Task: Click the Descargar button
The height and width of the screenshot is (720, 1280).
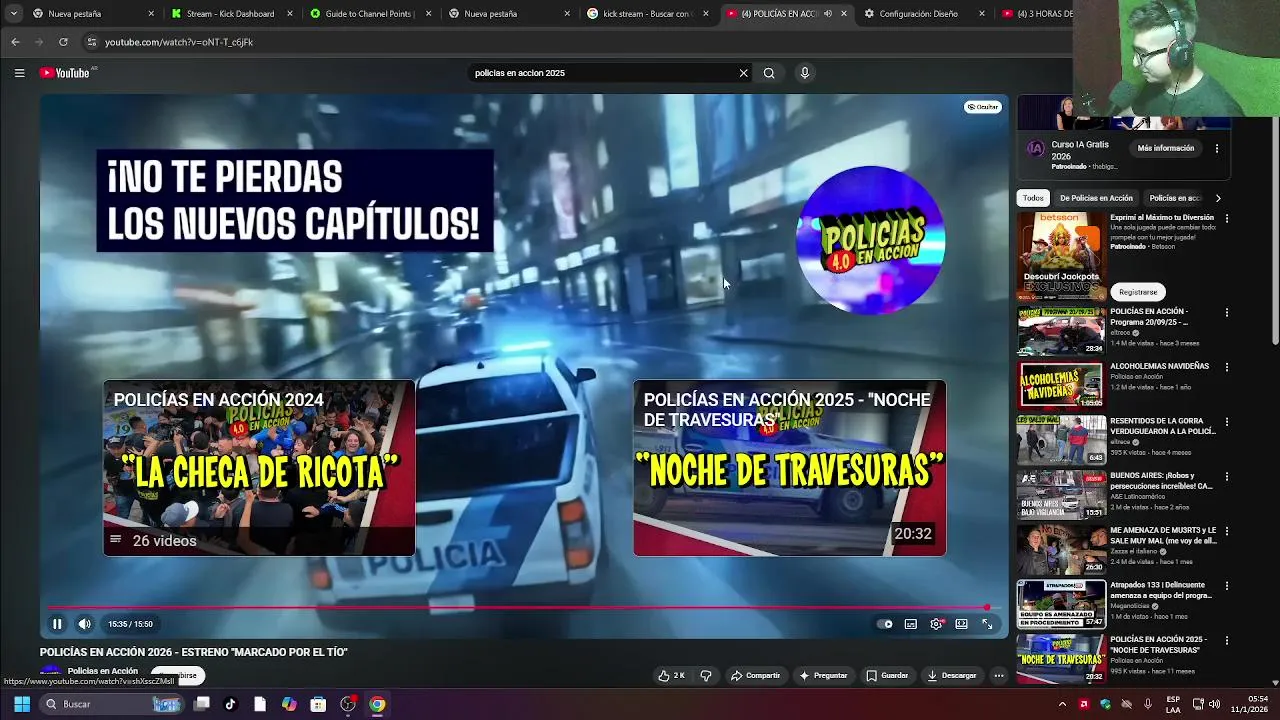Action: click(x=951, y=676)
